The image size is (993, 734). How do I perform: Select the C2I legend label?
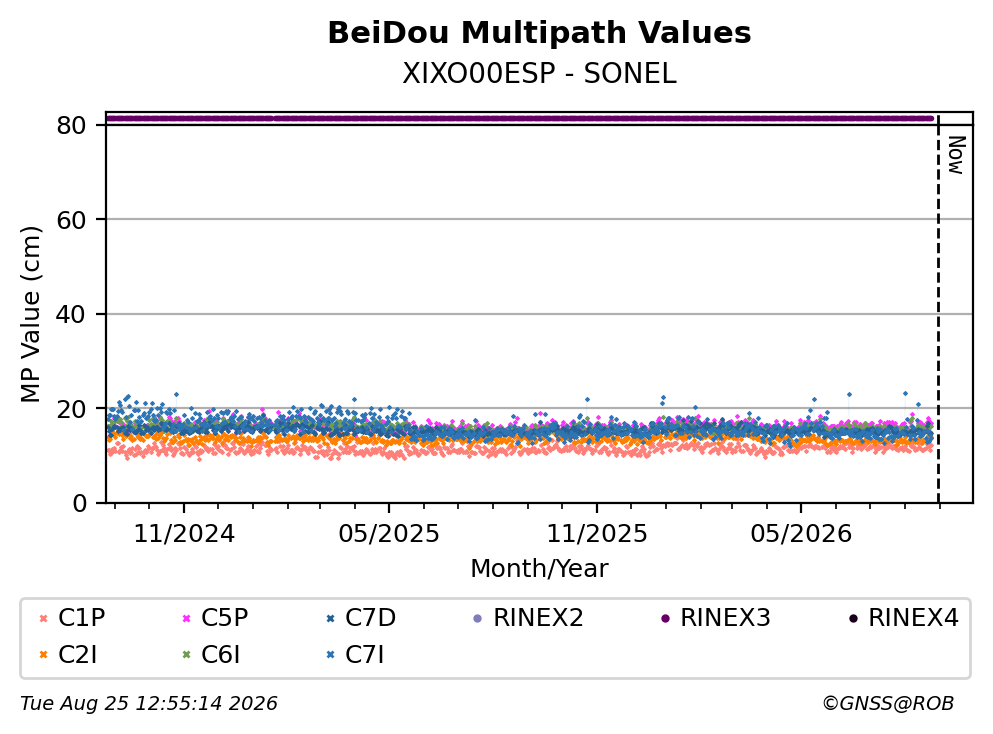point(78,654)
